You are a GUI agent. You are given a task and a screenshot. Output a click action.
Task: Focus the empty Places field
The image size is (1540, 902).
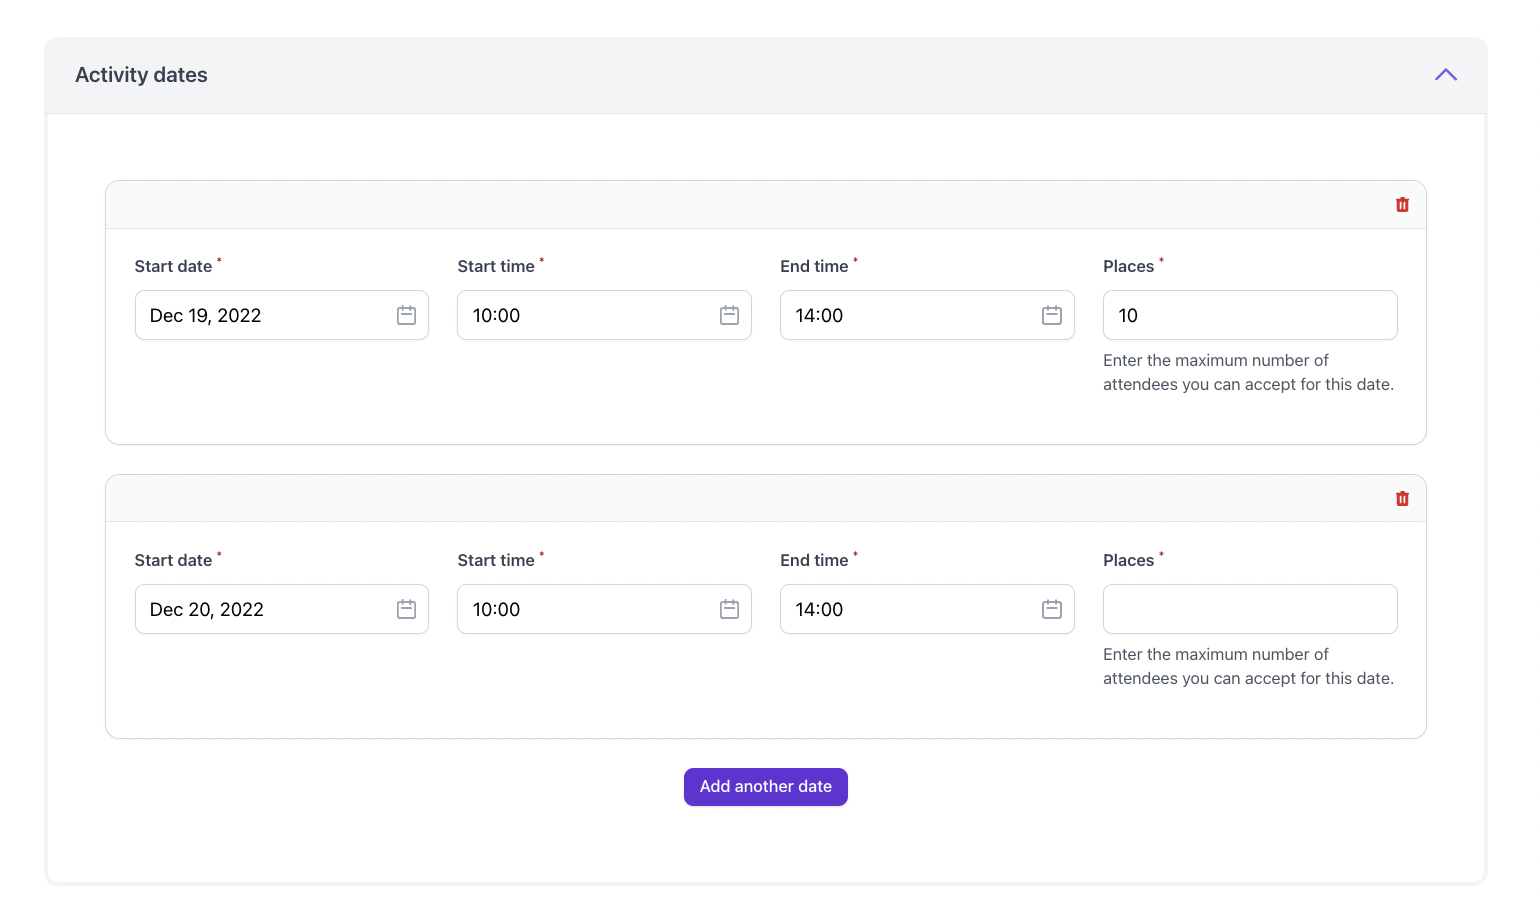(1250, 609)
